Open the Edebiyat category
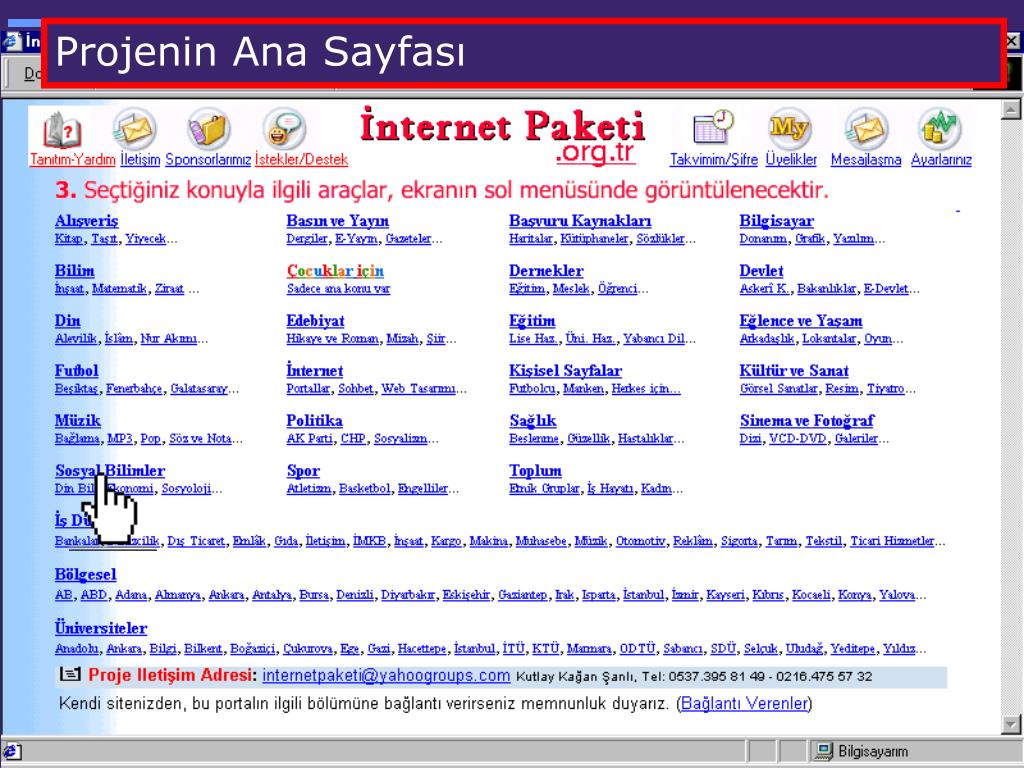The image size is (1024, 768). click(x=315, y=321)
